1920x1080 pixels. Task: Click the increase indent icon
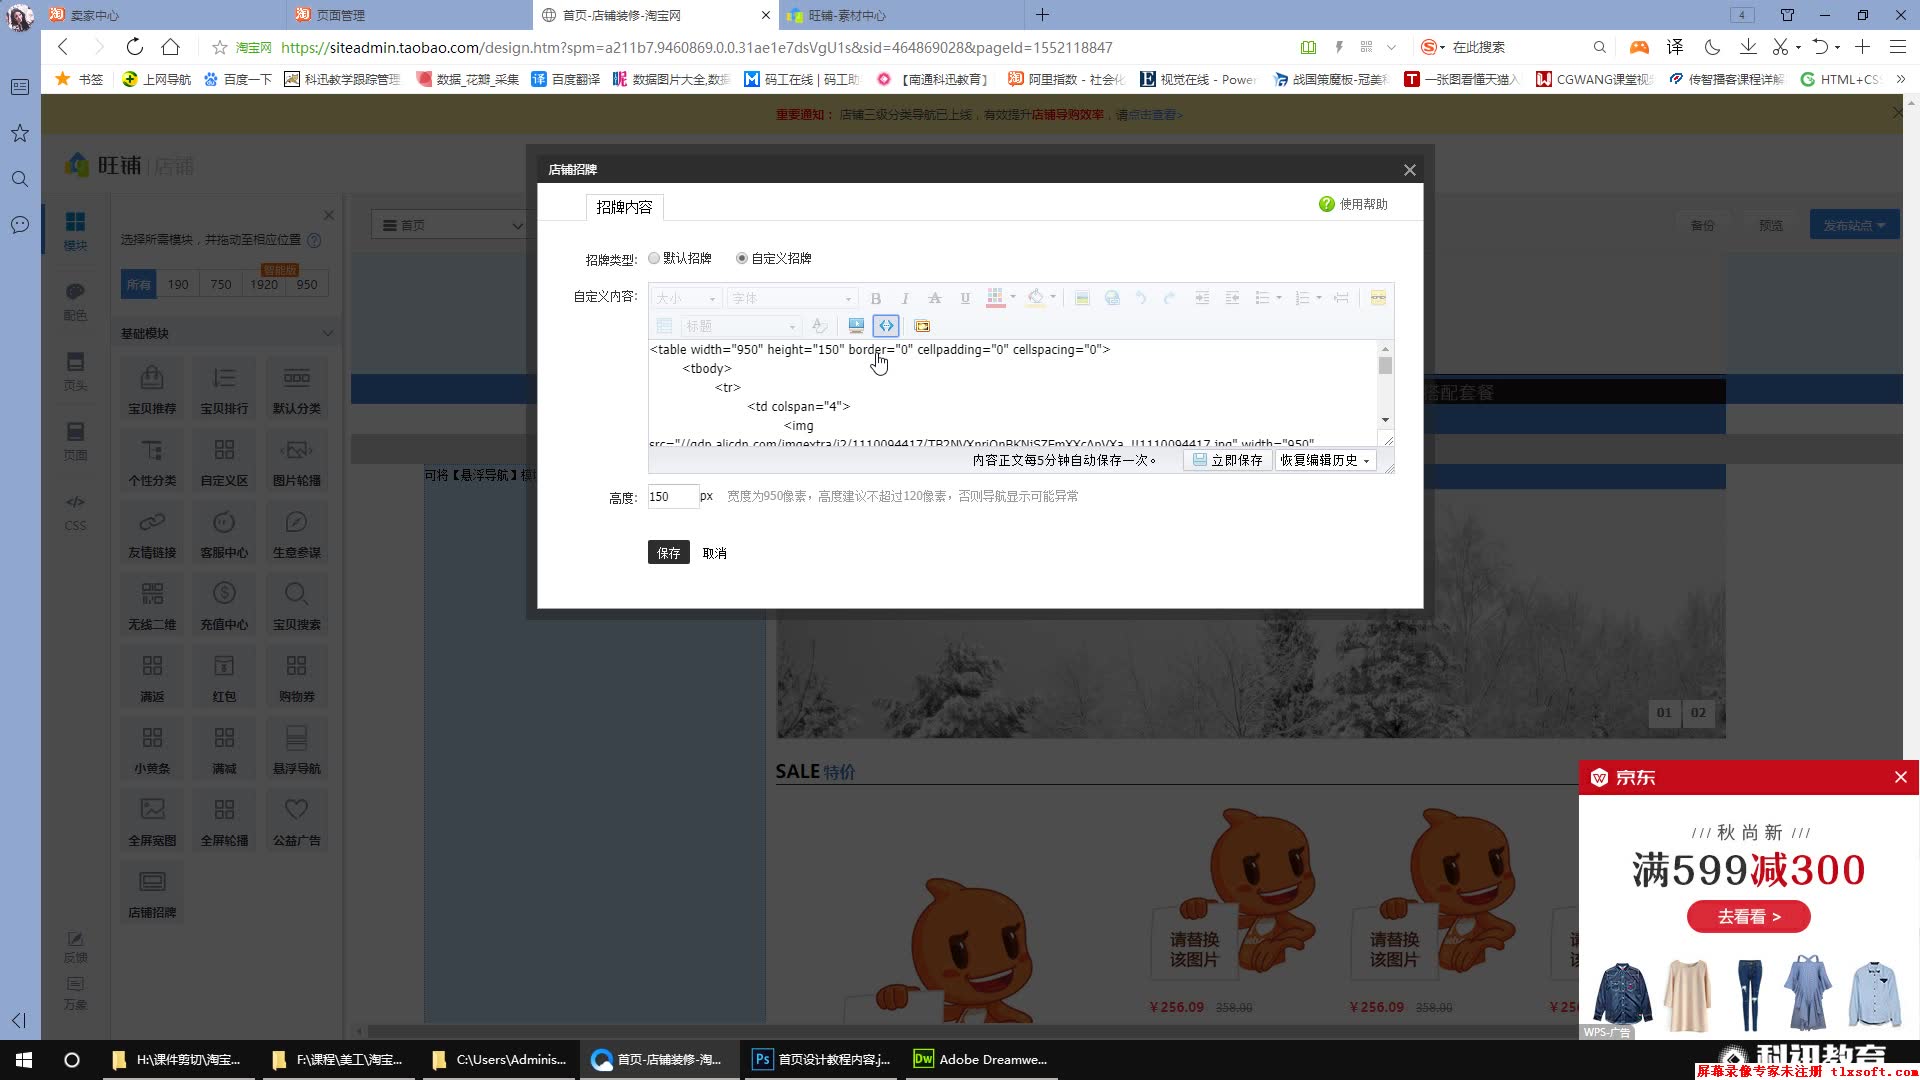click(1203, 298)
